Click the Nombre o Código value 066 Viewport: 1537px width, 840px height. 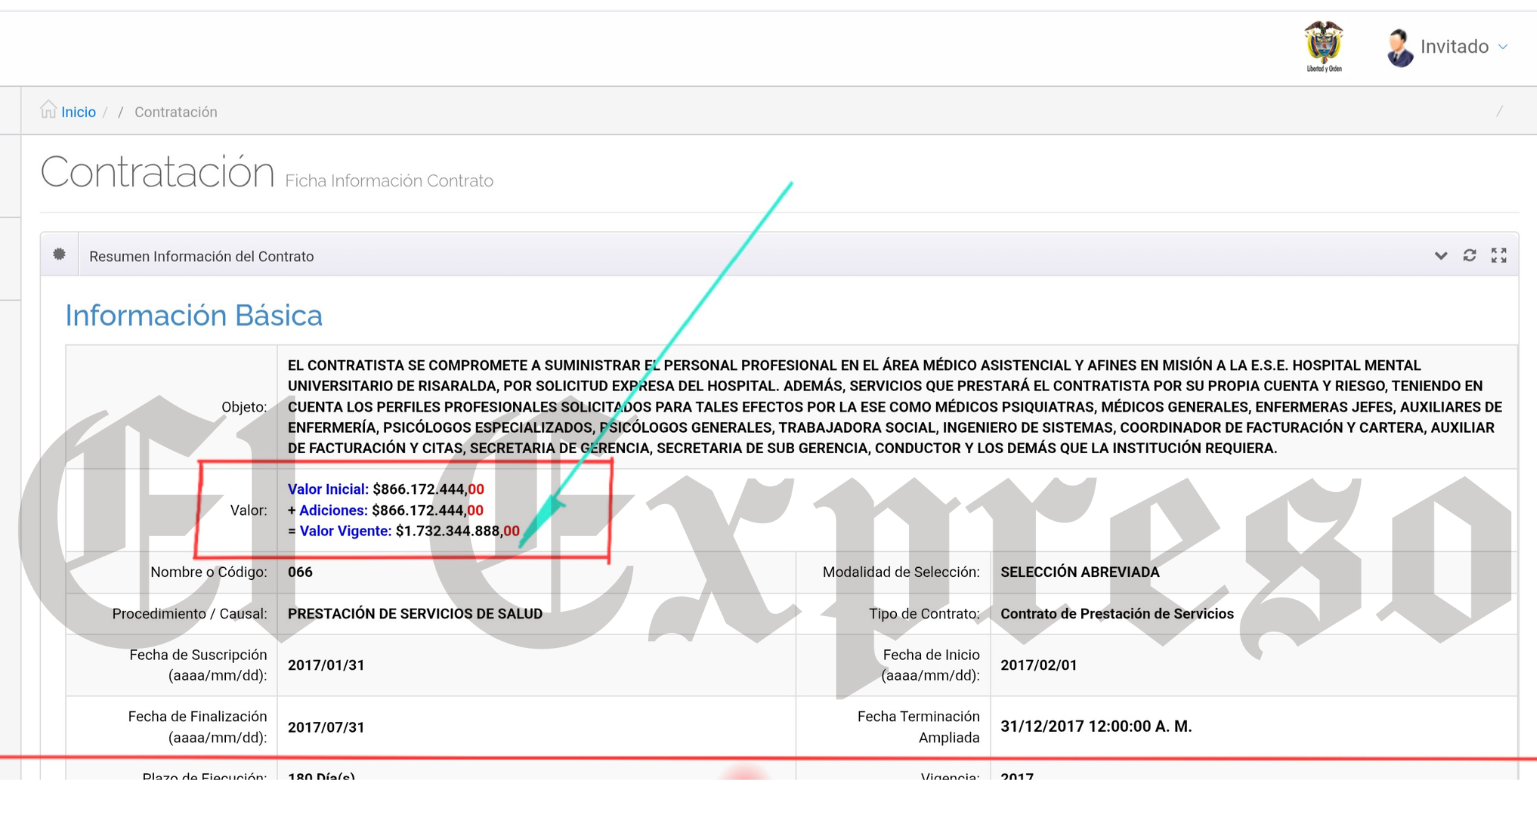pyautogui.click(x=300, y=572)
